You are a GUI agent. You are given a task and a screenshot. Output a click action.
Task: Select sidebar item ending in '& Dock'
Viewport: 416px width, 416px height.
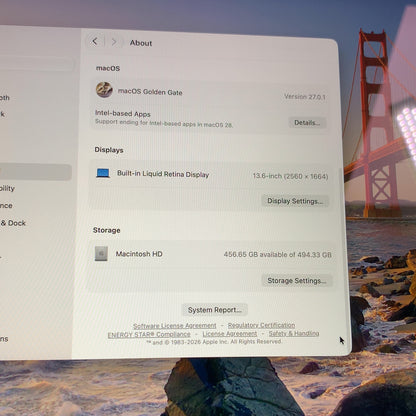13,223
